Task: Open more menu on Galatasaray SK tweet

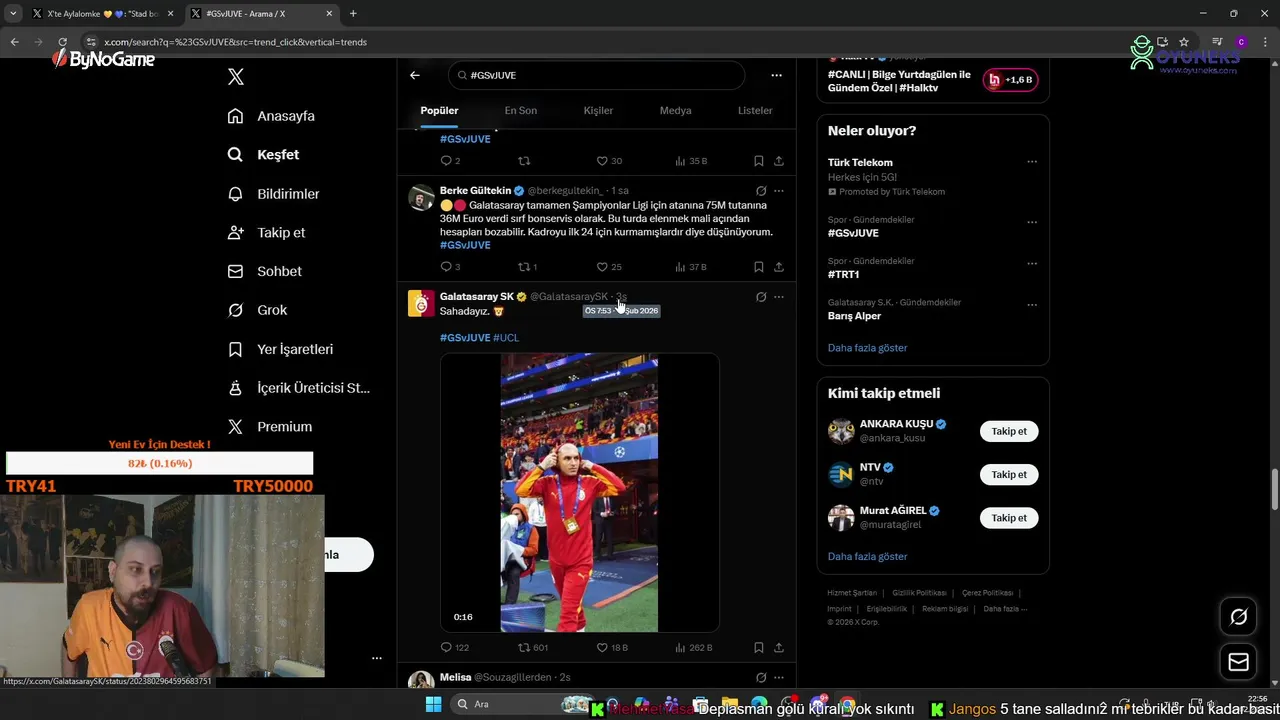Action: point(779,297)
